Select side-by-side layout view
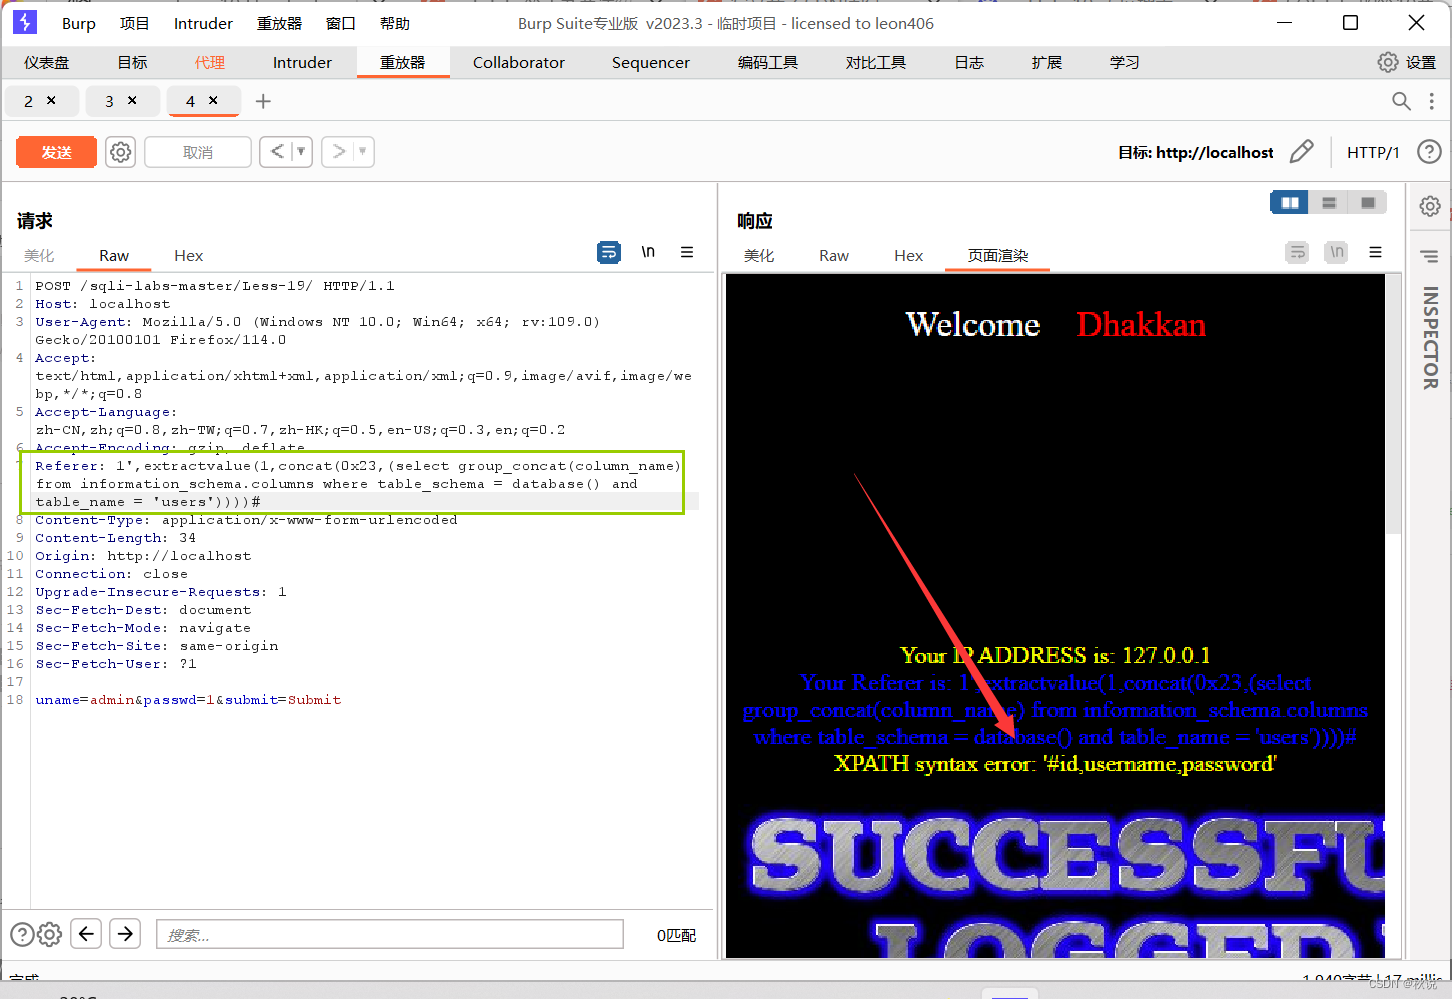Screen dimensions: 1452x999 tap(1290, 203)
